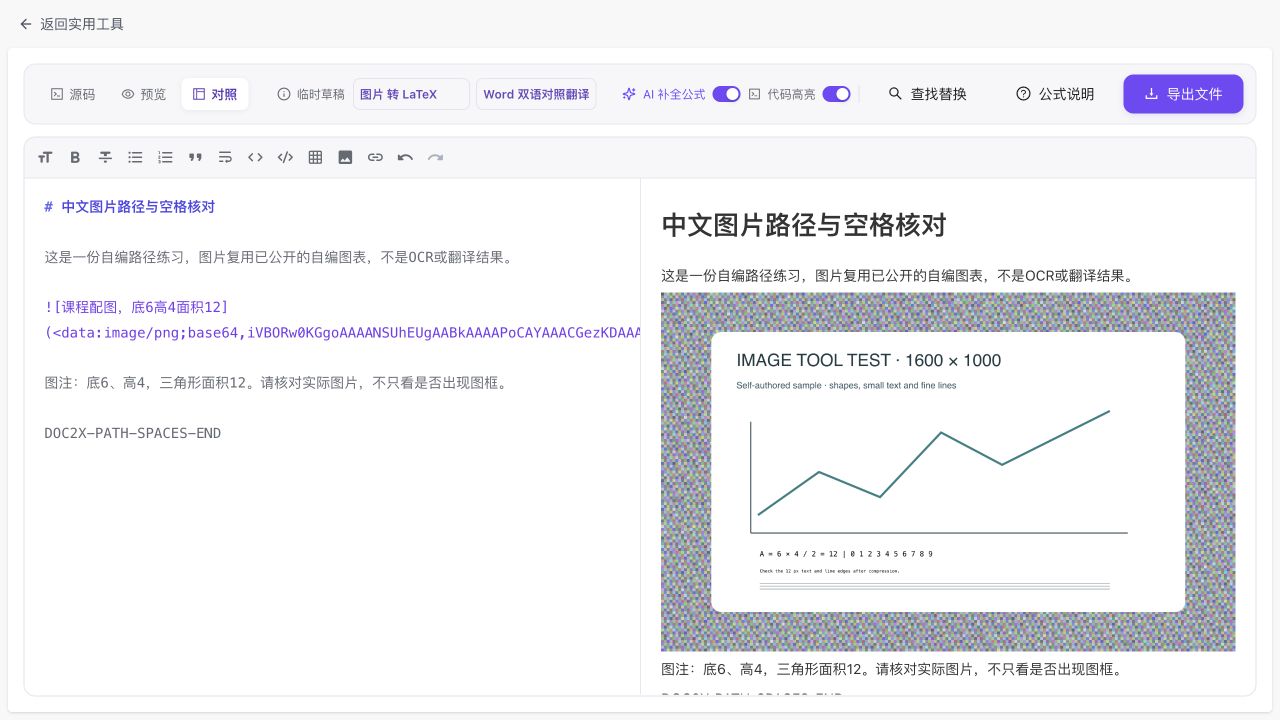Click the DOC2X-PATH-SPACES-END line in source
The width and height of the screenshot is (1280, 720).
(133, 433)
